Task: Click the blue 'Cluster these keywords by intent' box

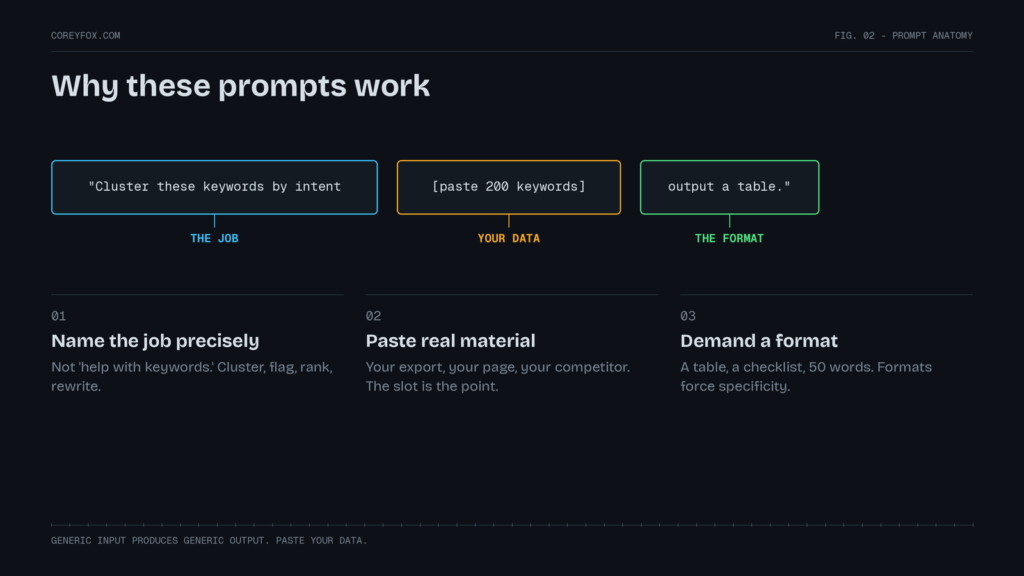Action: coord(214,187)
